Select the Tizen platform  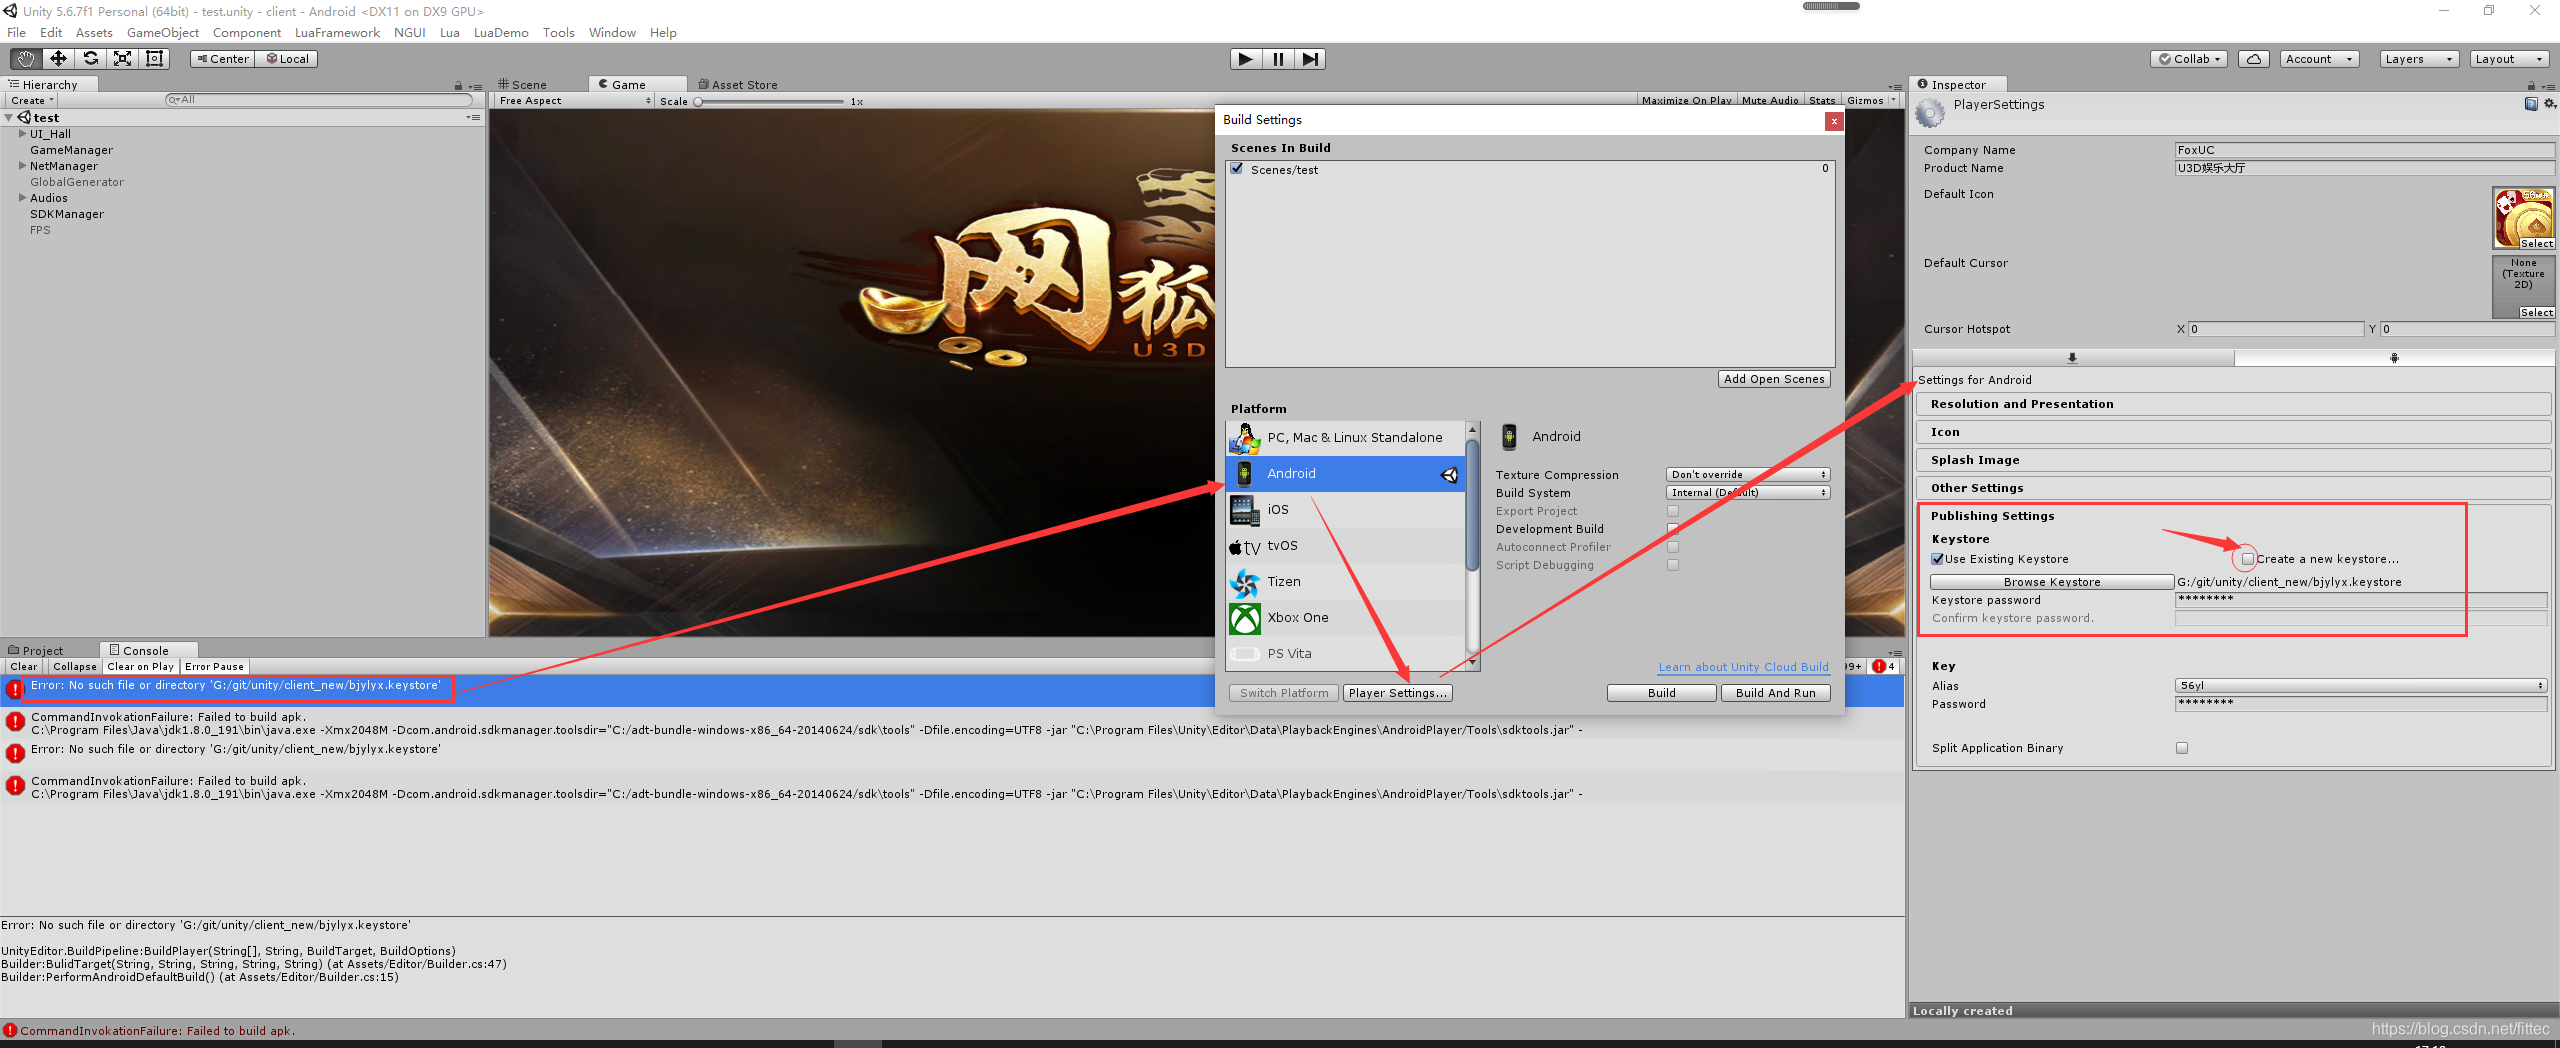[x=1346, y=581]
